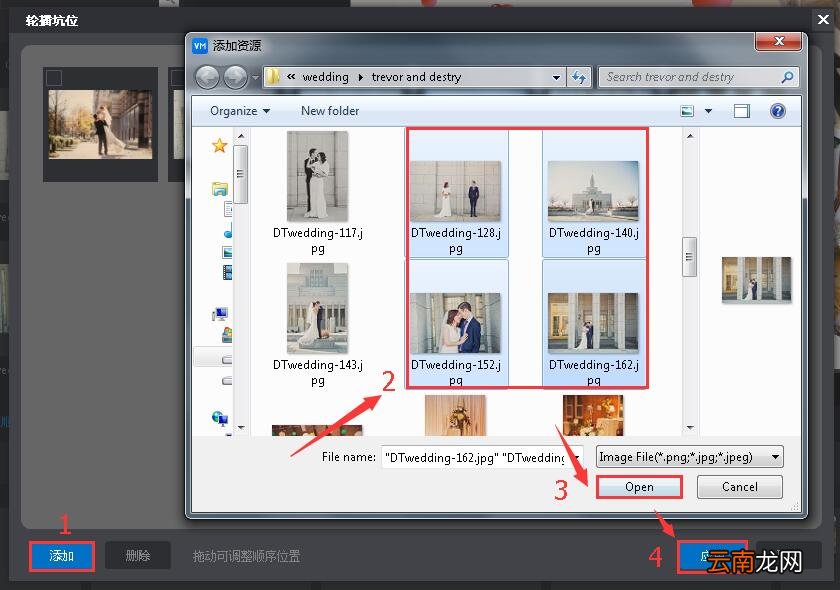The image size is (840, 590).
Task: Select the first carousel photo of couple outdoors
Action: pyautogui.click(x=100, y=124)
